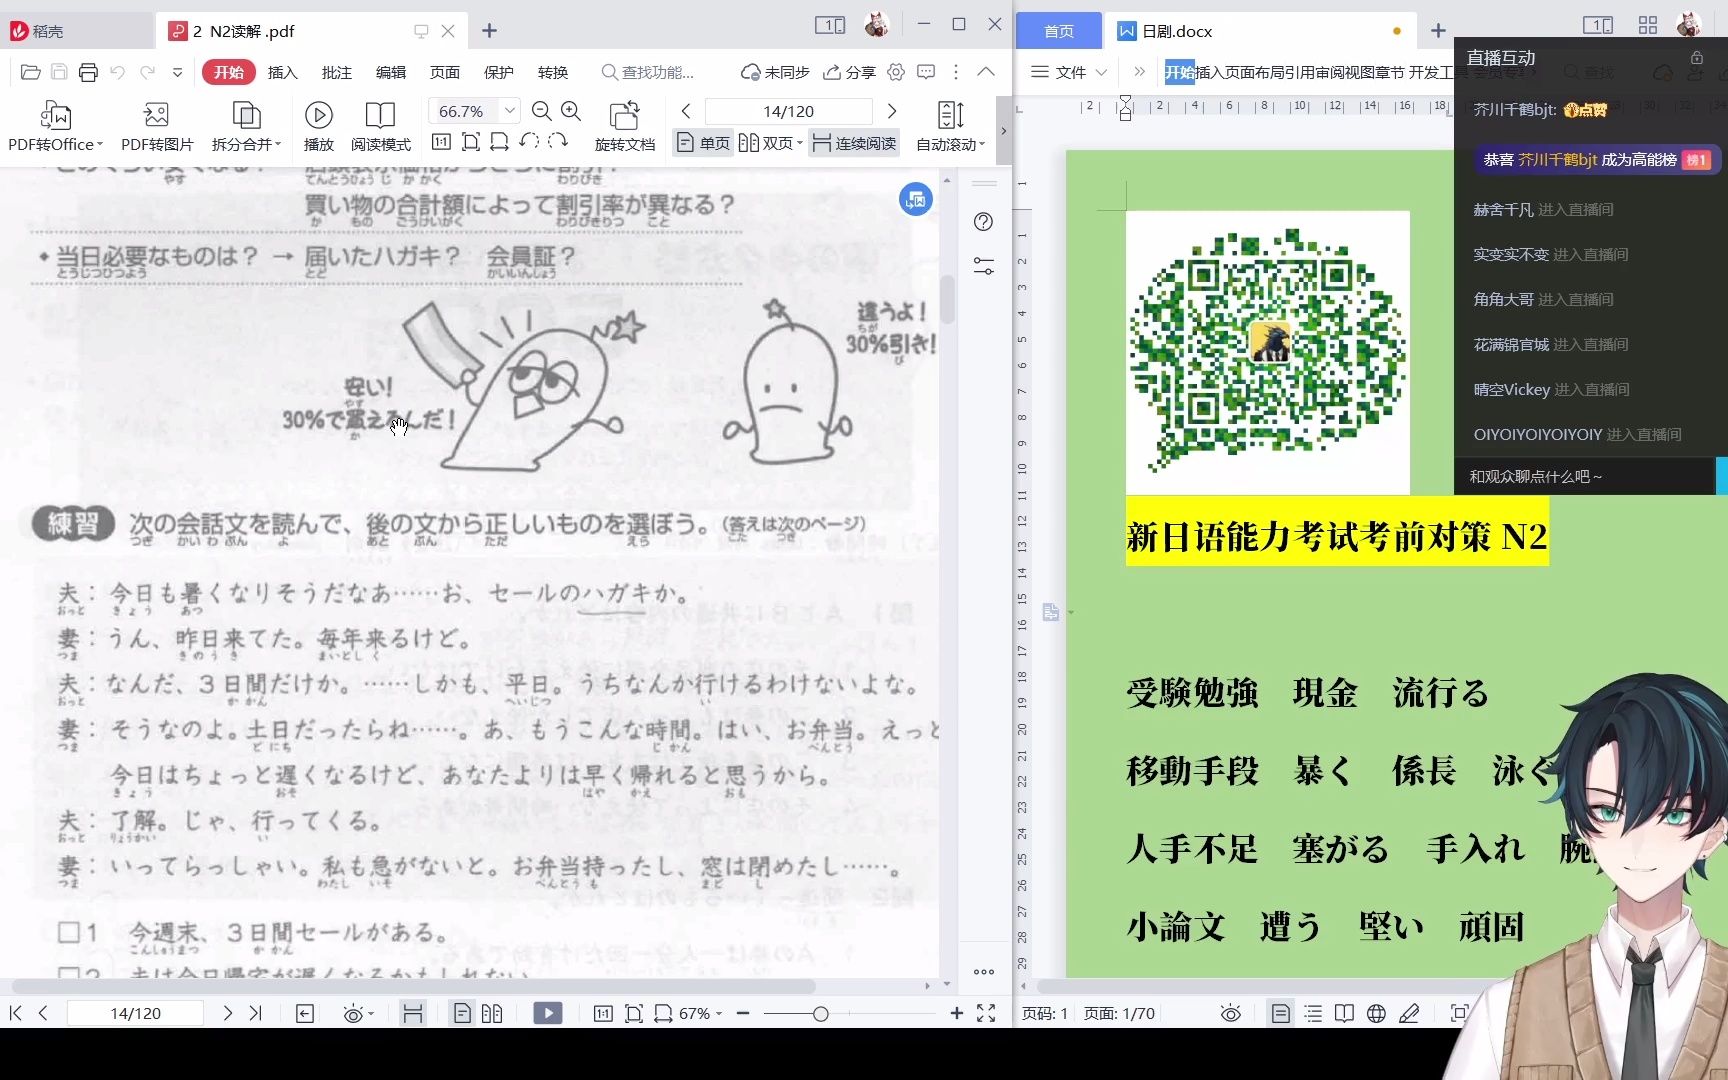Open the 拆分合并 split-merge tool
1728x1080 pixels.
(246, 126)
